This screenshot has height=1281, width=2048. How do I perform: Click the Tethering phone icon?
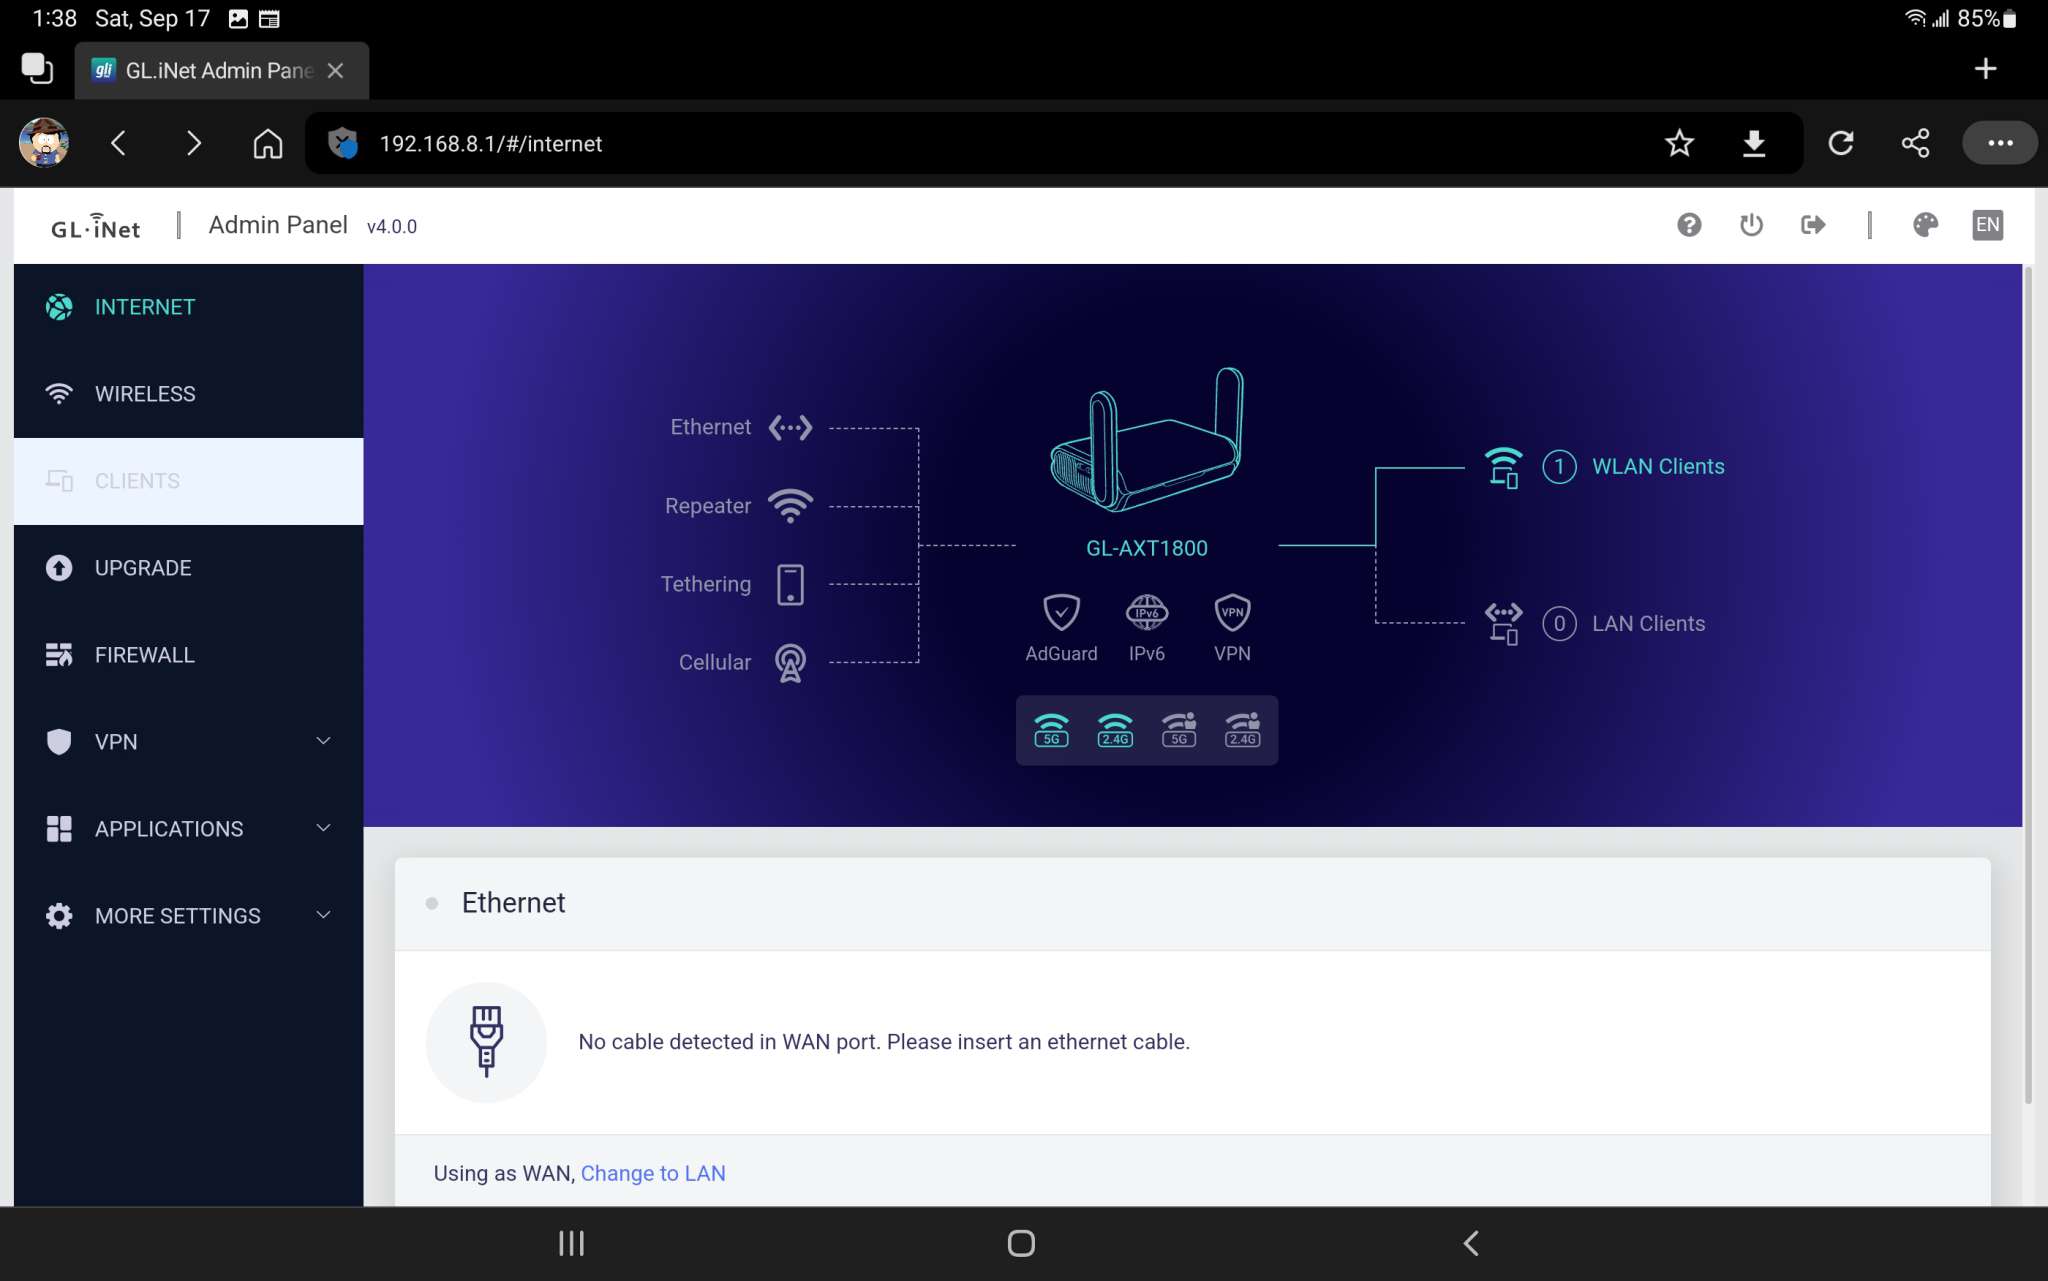(x=790, y=584)
